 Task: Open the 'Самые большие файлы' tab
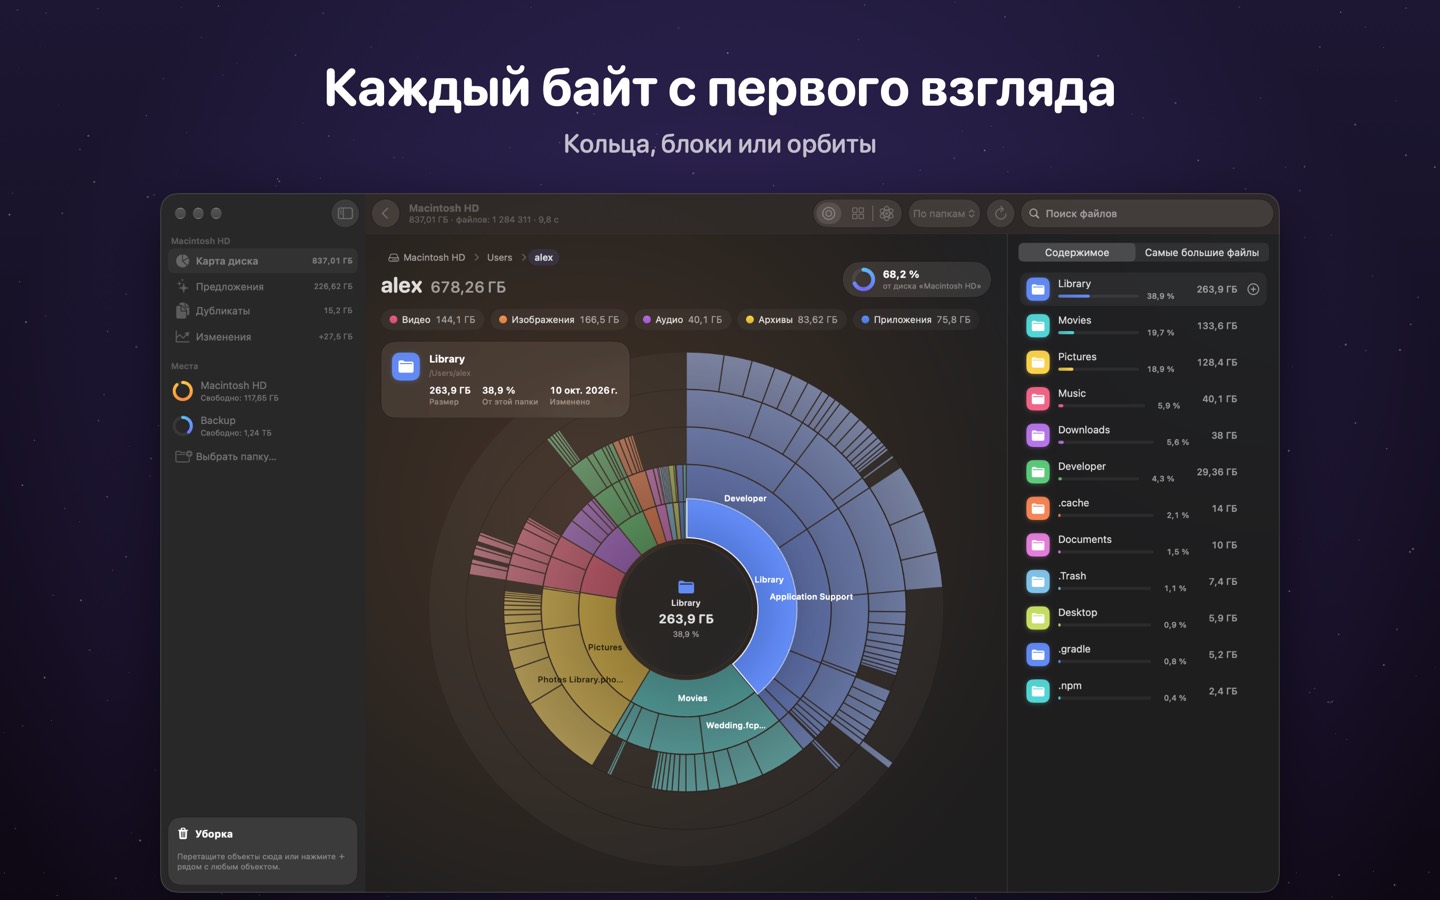tap(1202, 252)
